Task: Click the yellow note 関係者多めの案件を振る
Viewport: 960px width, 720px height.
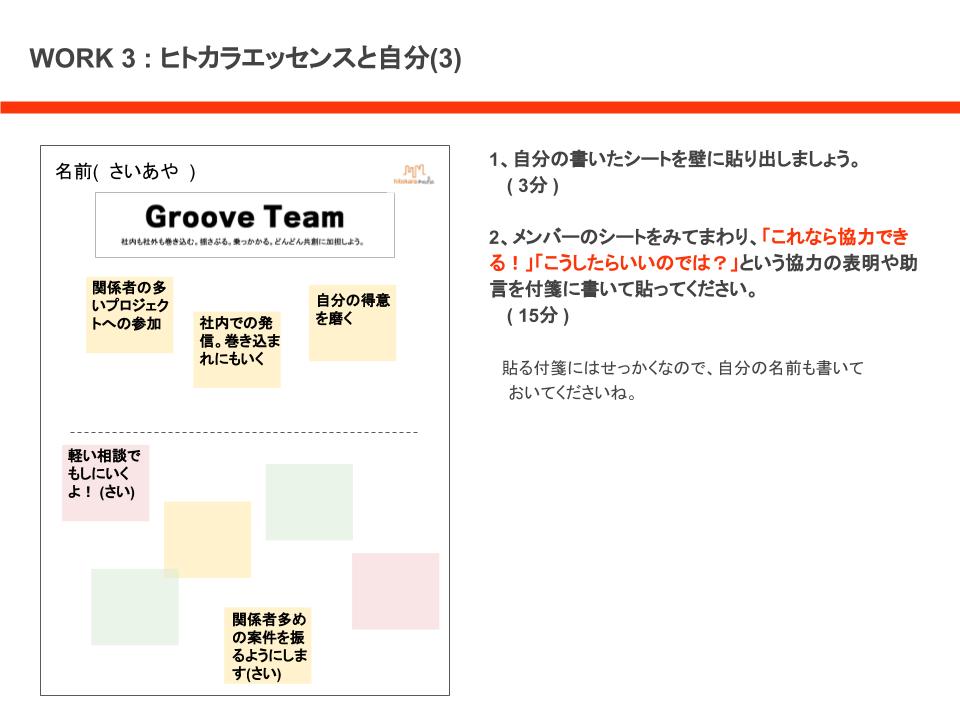Action: pos(268,645)
